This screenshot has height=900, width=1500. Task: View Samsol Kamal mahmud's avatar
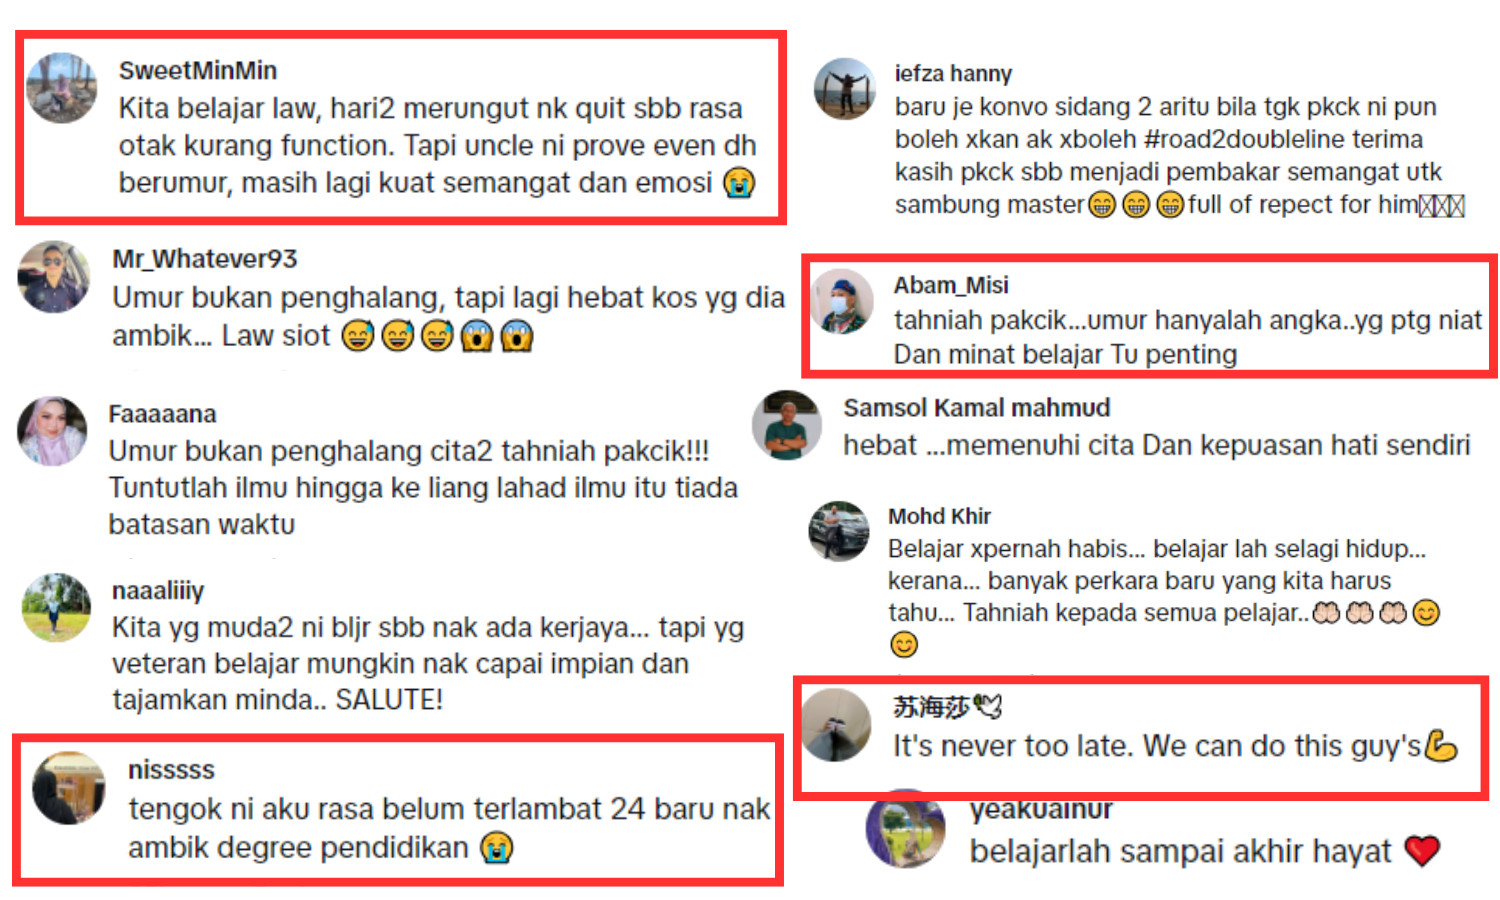(787, 425)
